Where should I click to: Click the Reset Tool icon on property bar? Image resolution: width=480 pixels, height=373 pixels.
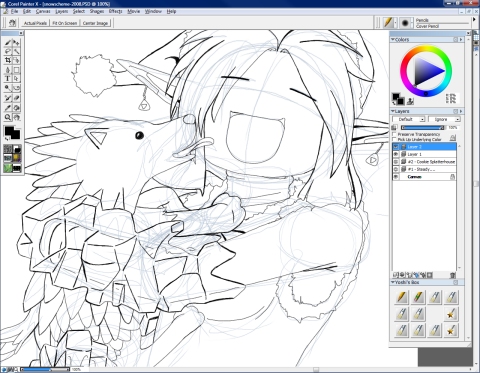(x=13, y=23)
